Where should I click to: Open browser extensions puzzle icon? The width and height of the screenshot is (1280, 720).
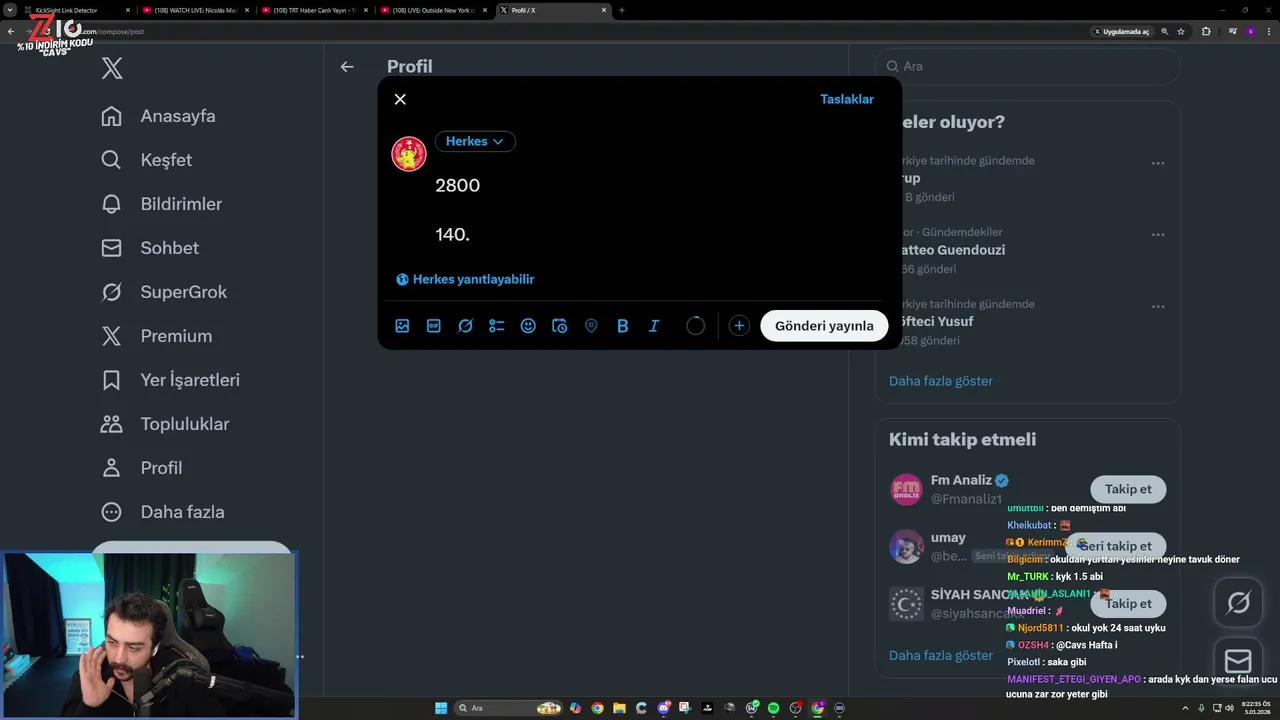(x=1206, y=31)
